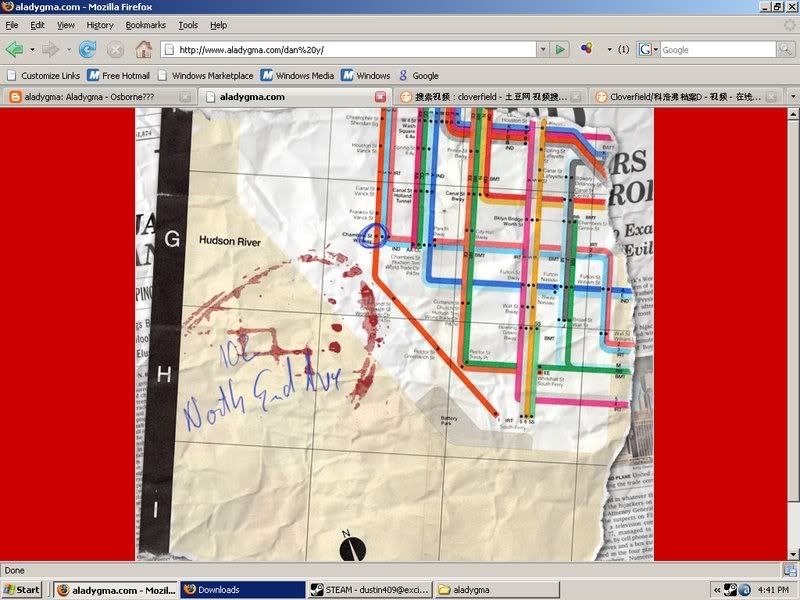The width and height of the screenshot is (800, 600).
Task: Open the Free Hotmail bookmark
Action: [122, 75]
